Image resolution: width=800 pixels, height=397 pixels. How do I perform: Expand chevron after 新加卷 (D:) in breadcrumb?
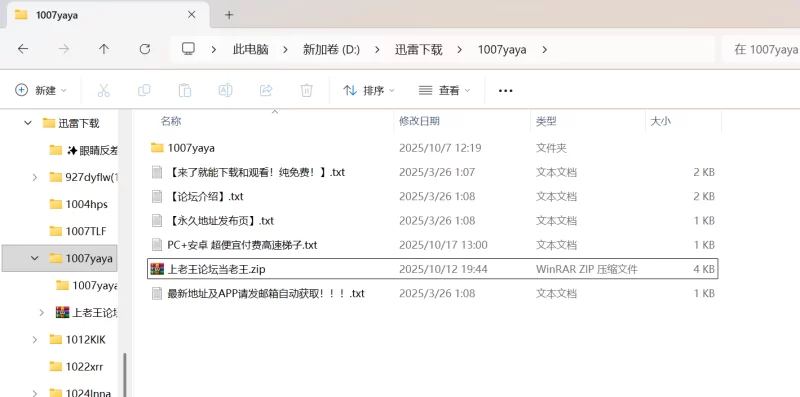point(377,49)
